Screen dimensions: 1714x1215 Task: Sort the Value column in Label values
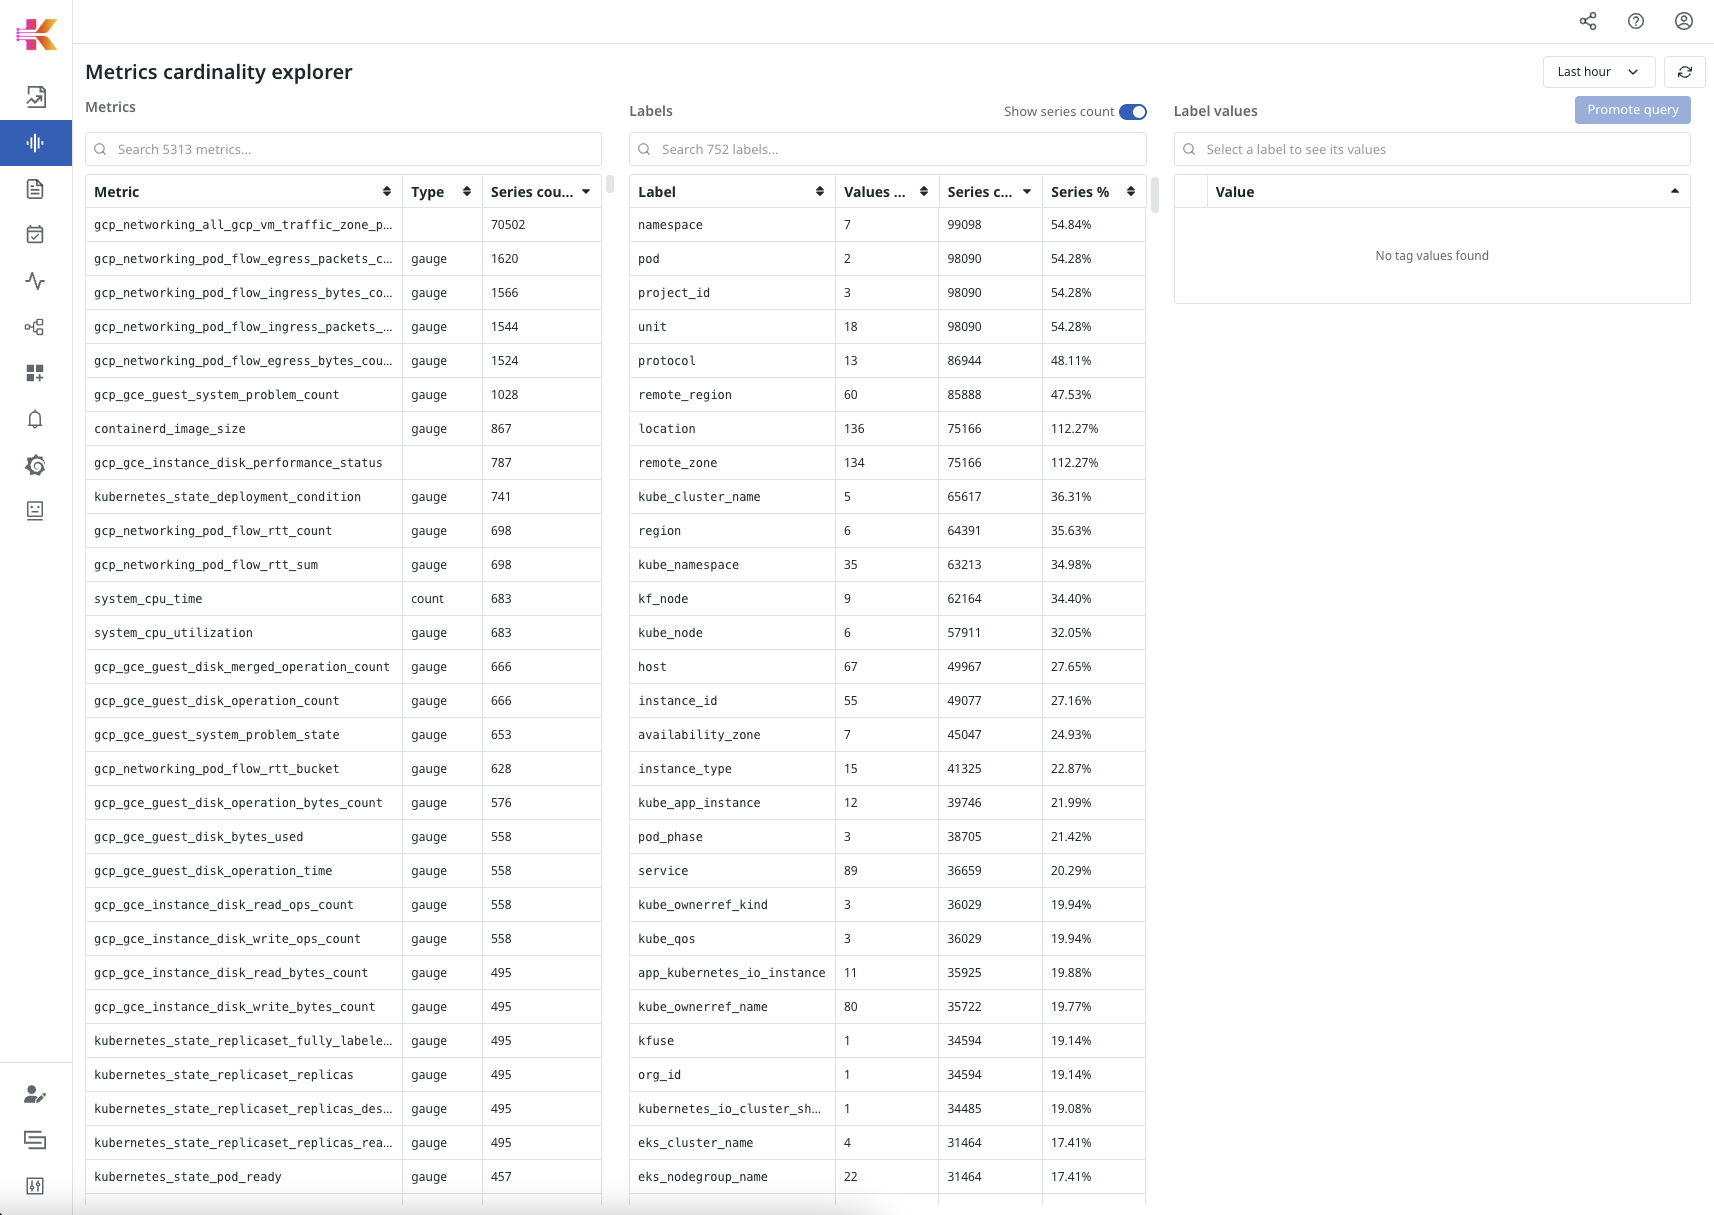1444,192
